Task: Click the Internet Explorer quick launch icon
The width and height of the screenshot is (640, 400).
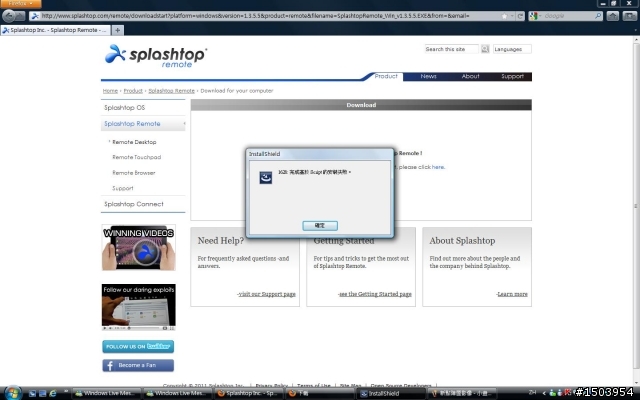Action: [53, 393]
